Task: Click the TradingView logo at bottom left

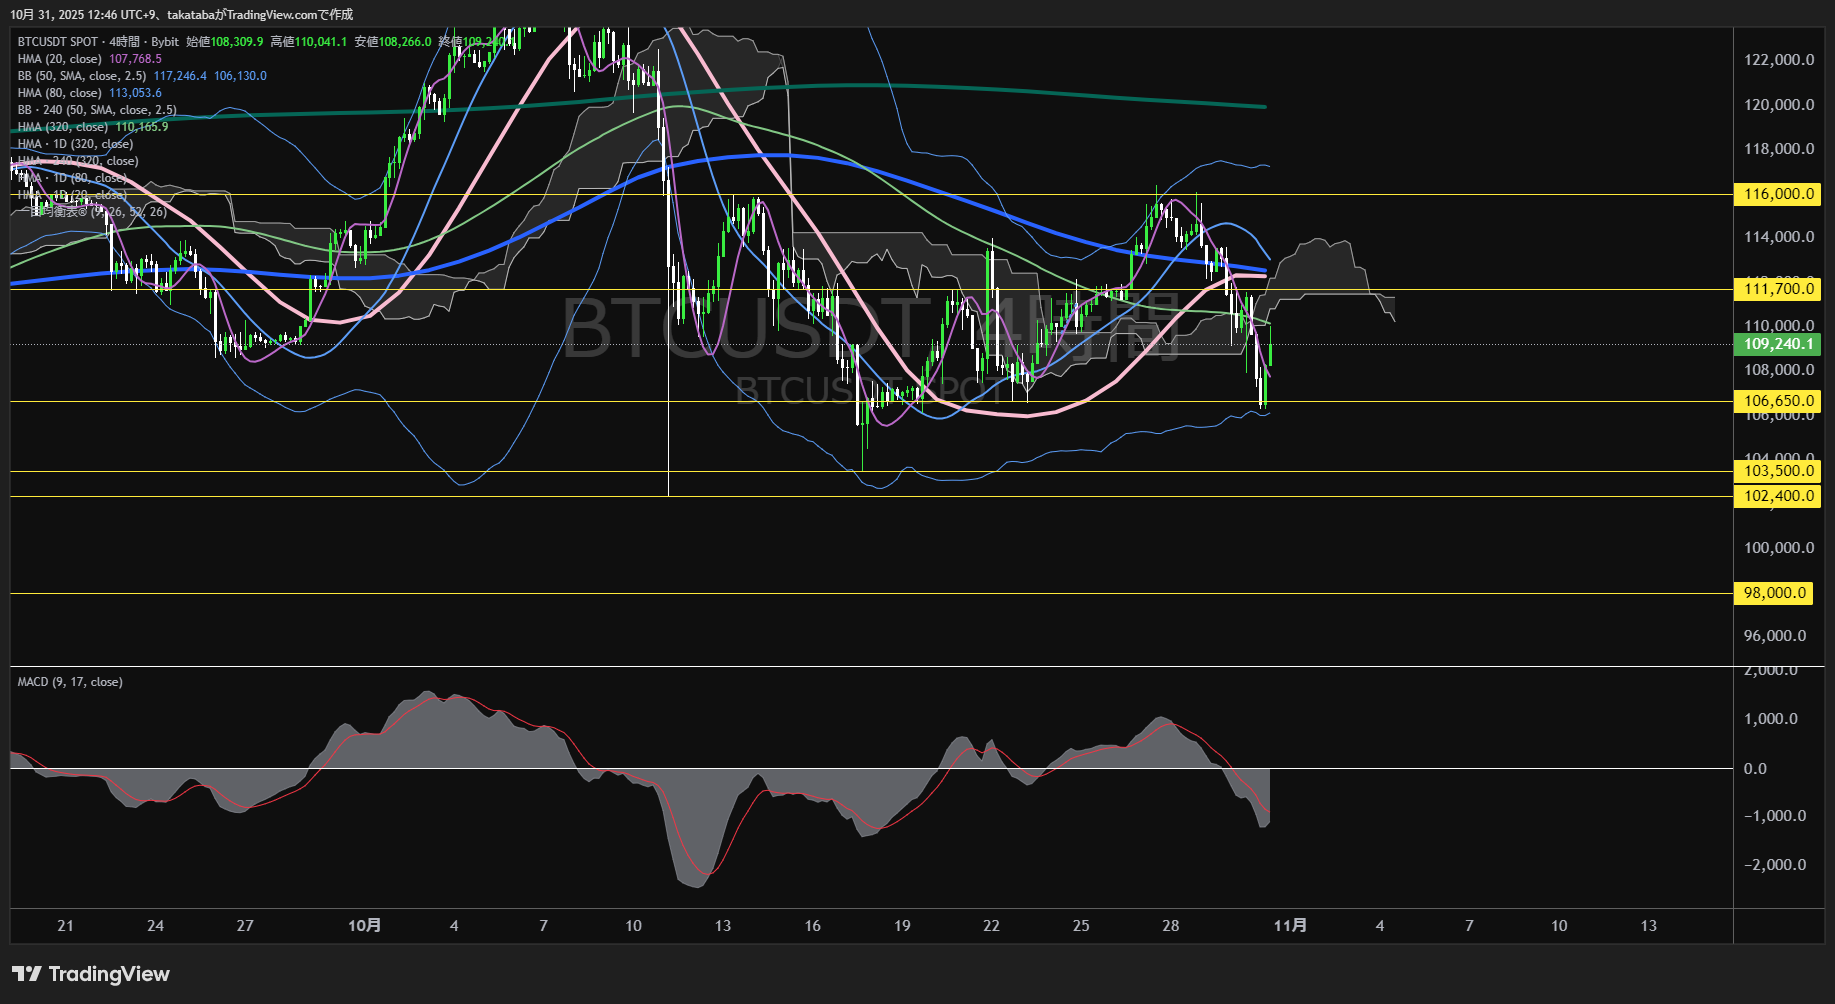Action: 91,974
